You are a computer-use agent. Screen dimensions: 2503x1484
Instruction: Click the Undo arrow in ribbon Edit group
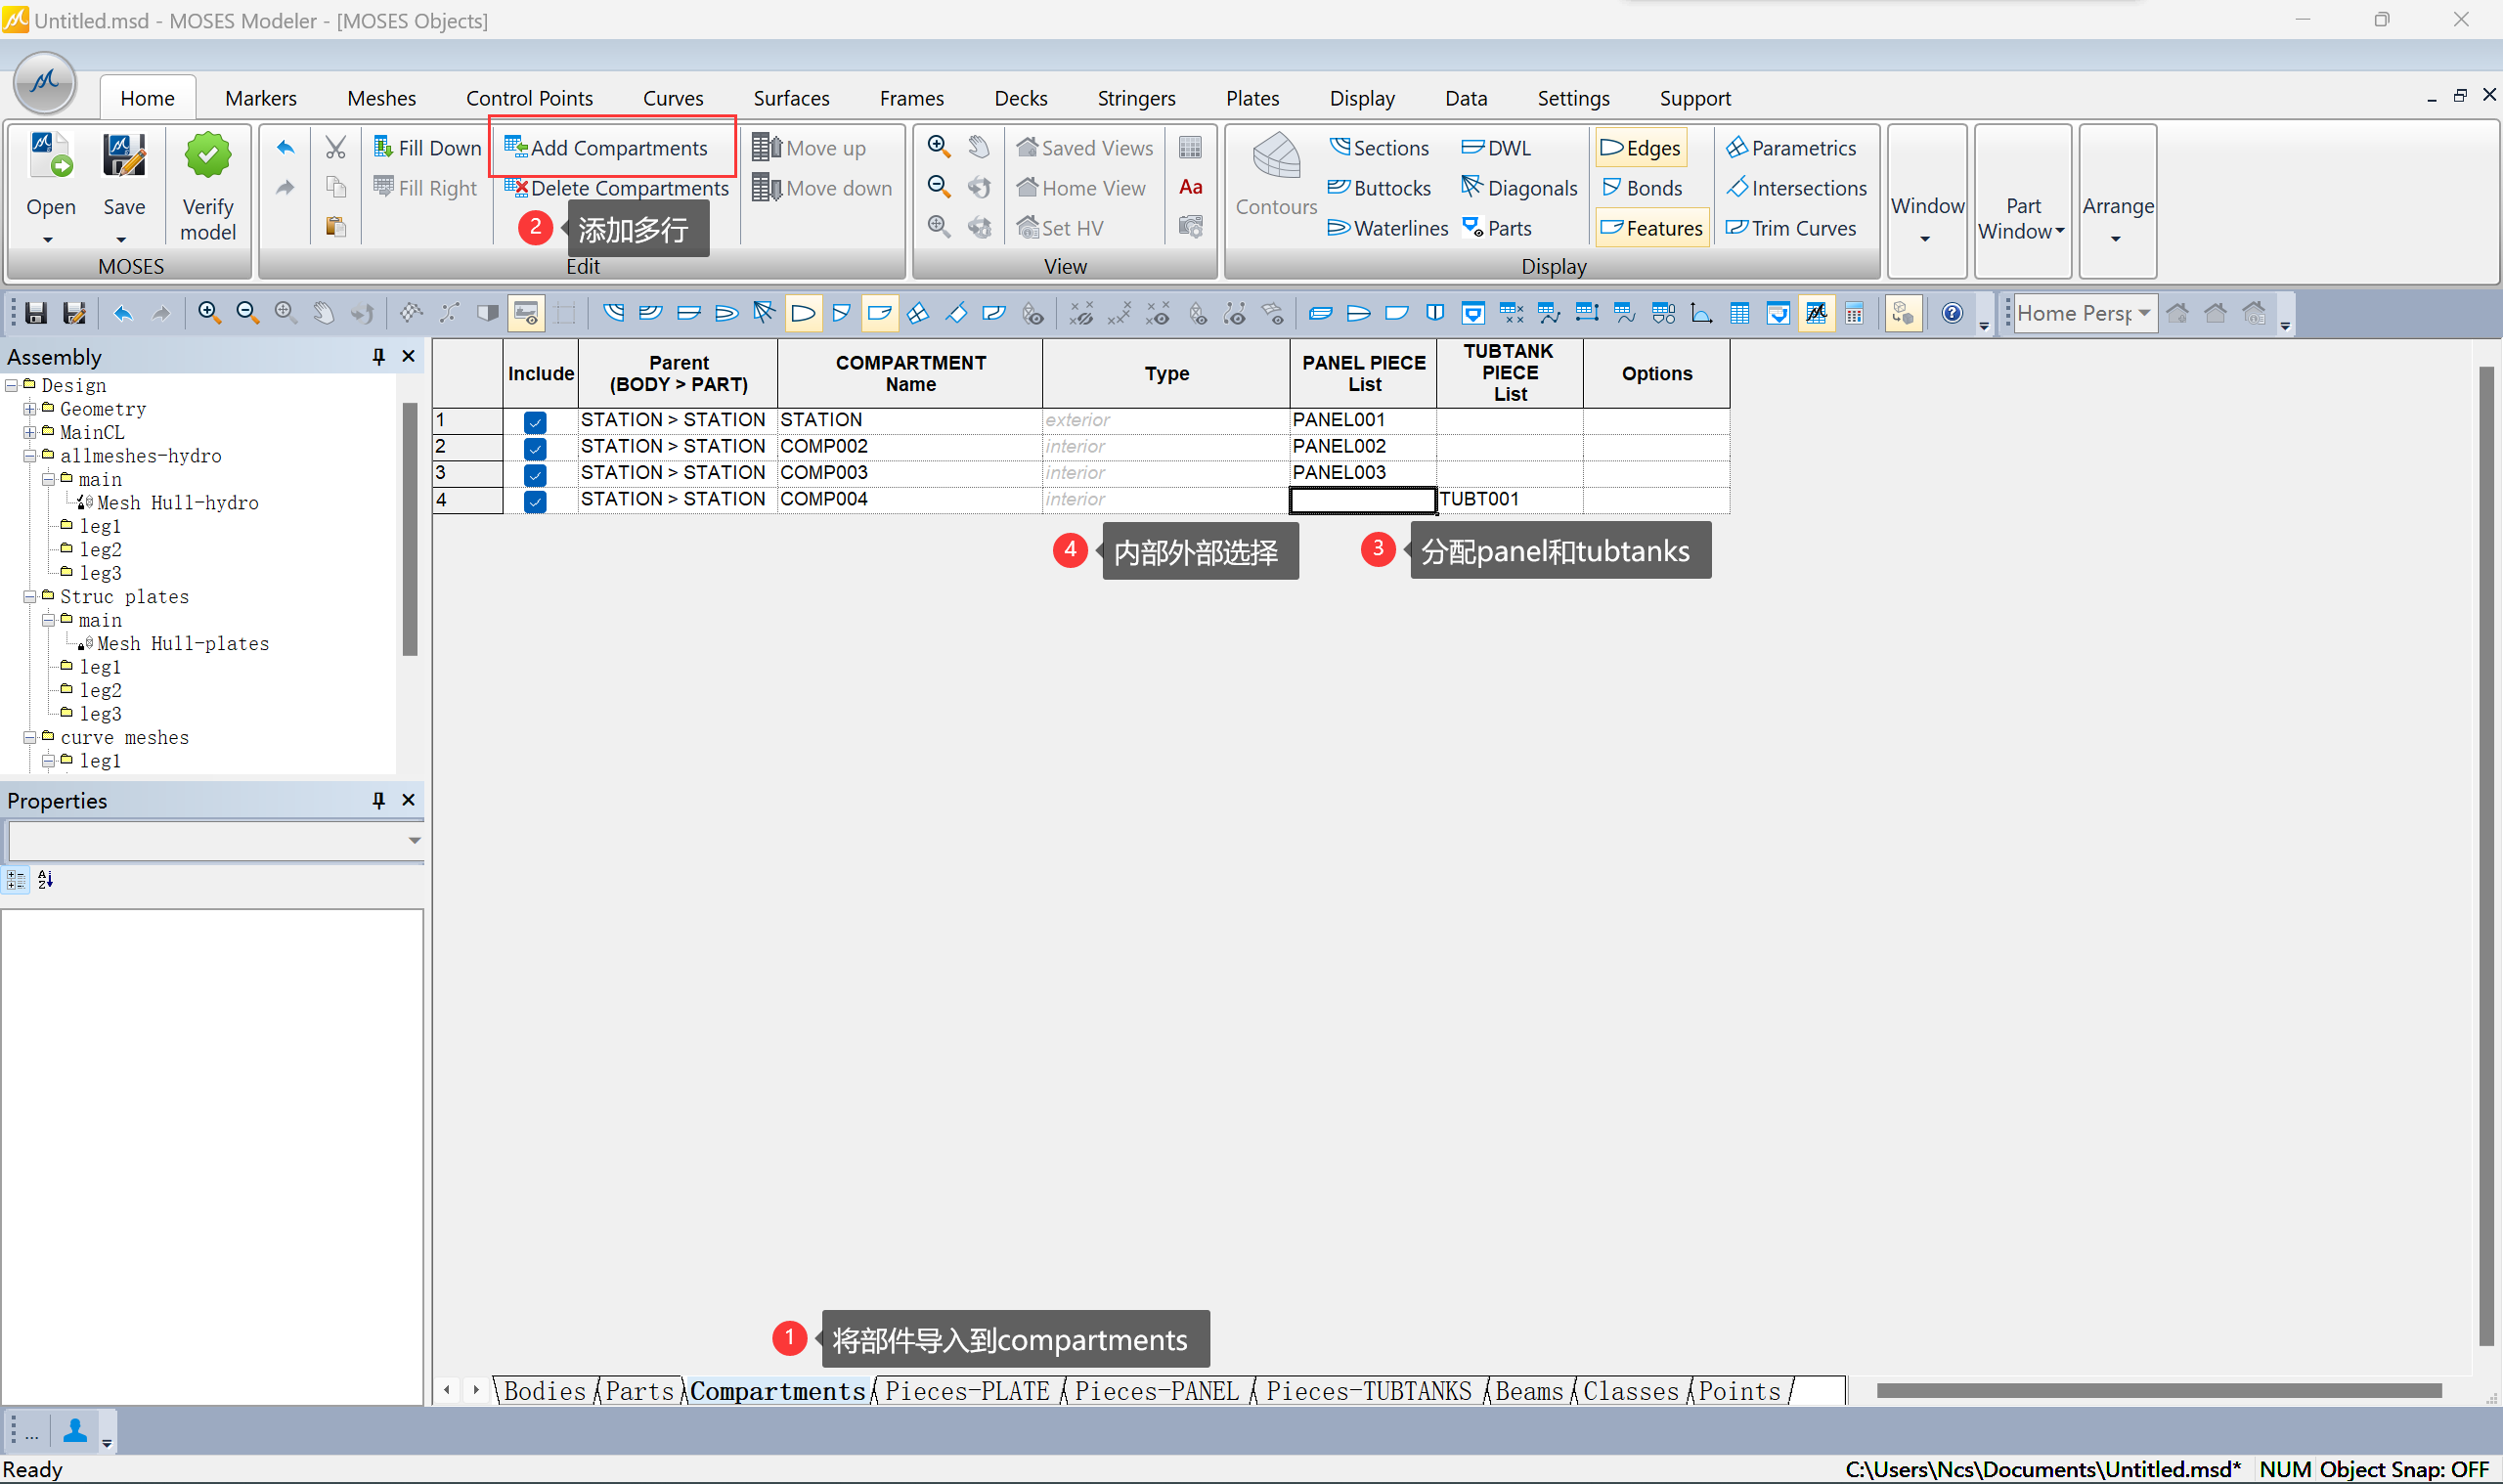click(285, 148)
